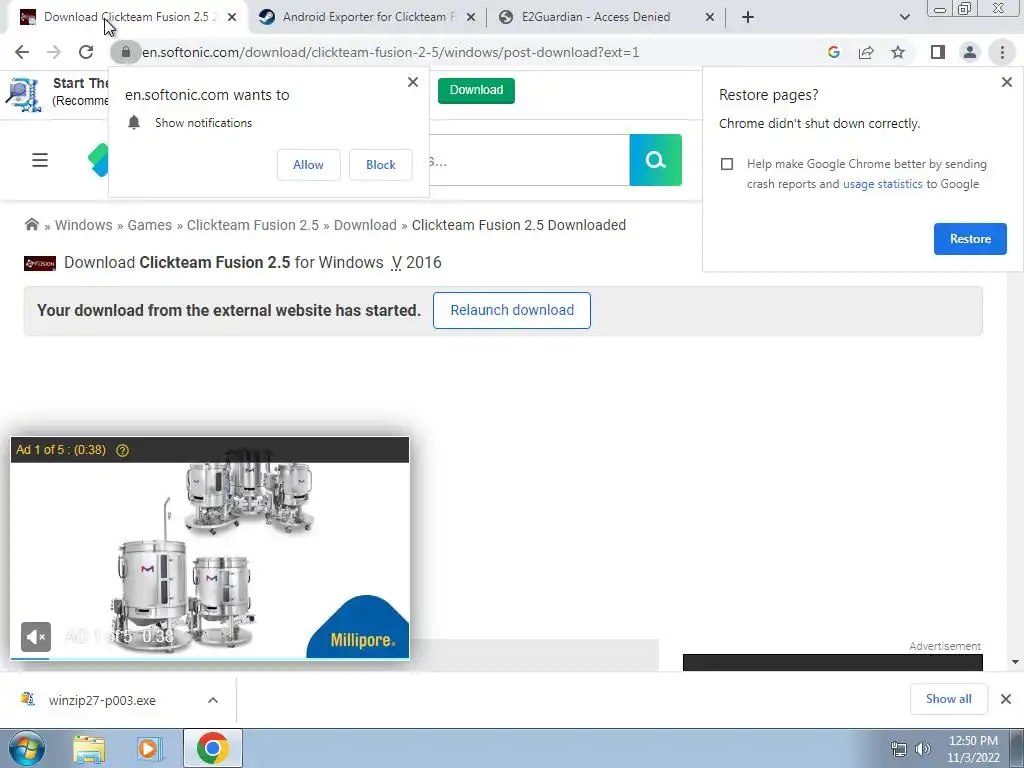
Task: Reload the current page
Action: coord(86,52)
